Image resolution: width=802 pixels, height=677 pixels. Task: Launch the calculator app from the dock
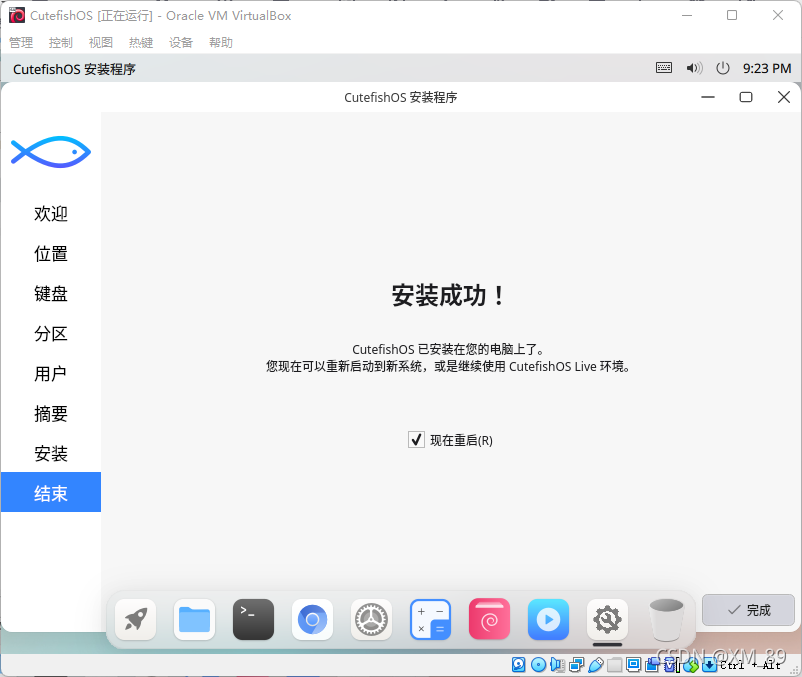pos(430,619)
